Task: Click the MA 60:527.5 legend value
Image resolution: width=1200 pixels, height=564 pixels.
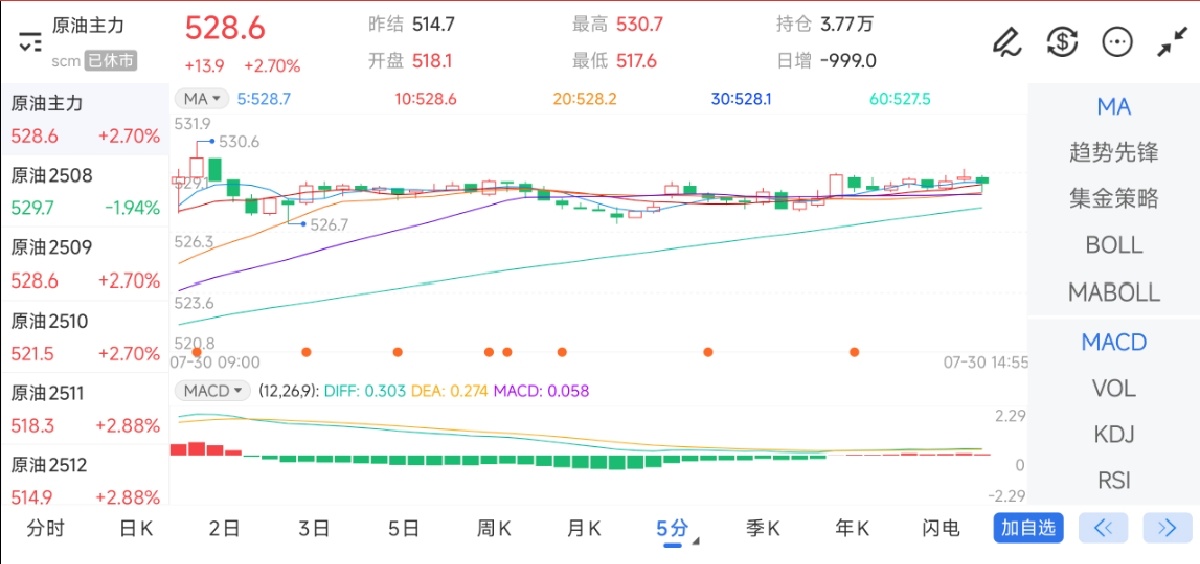Action: pos(900,99)
